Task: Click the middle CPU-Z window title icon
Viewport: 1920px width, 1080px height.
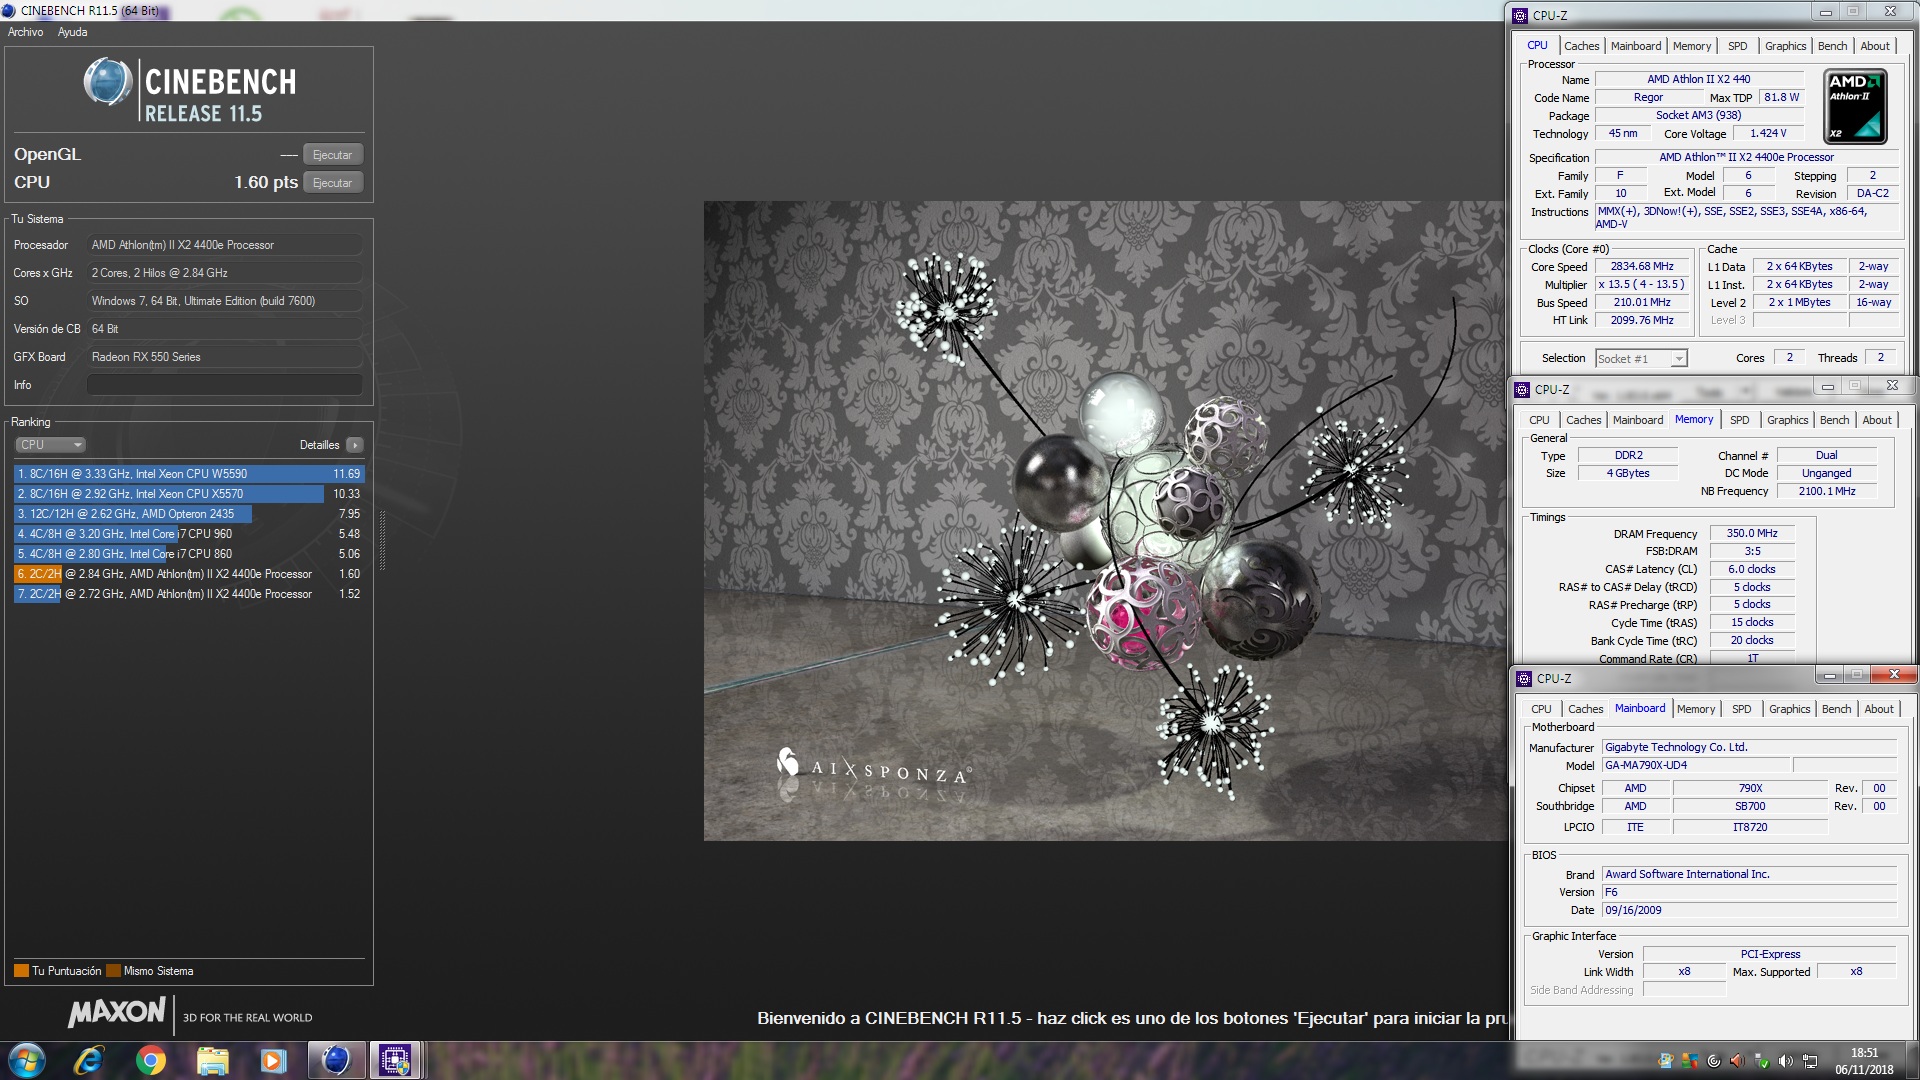Action: pyautogui.click(x=1522, y=390)
